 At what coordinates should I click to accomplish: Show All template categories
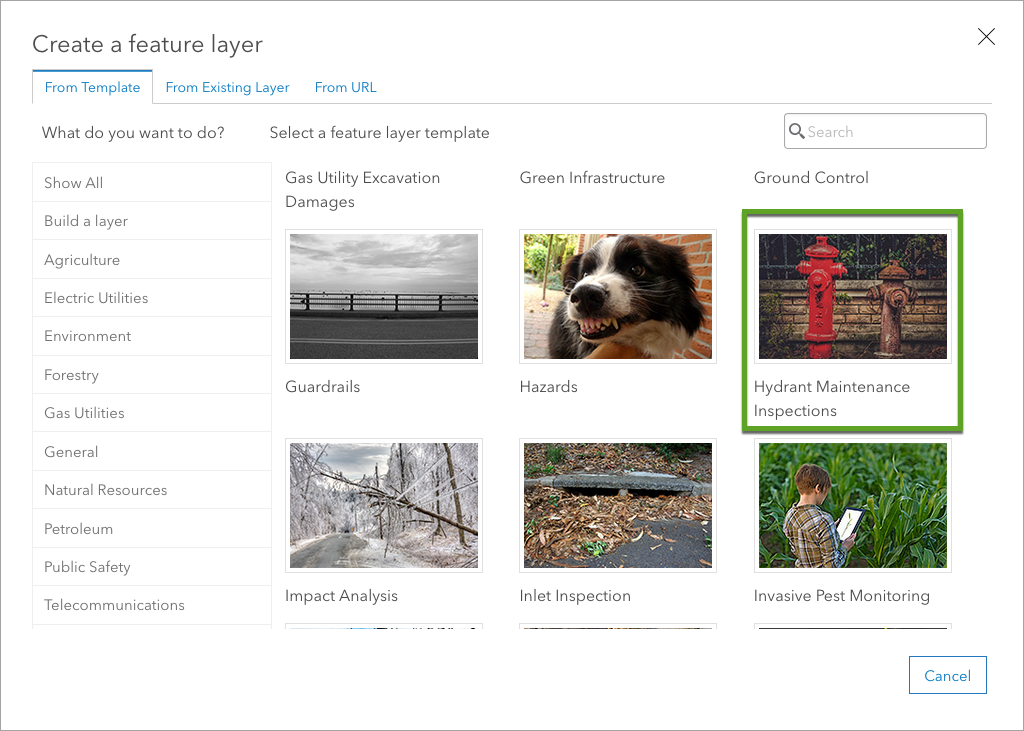pos(74,183)
